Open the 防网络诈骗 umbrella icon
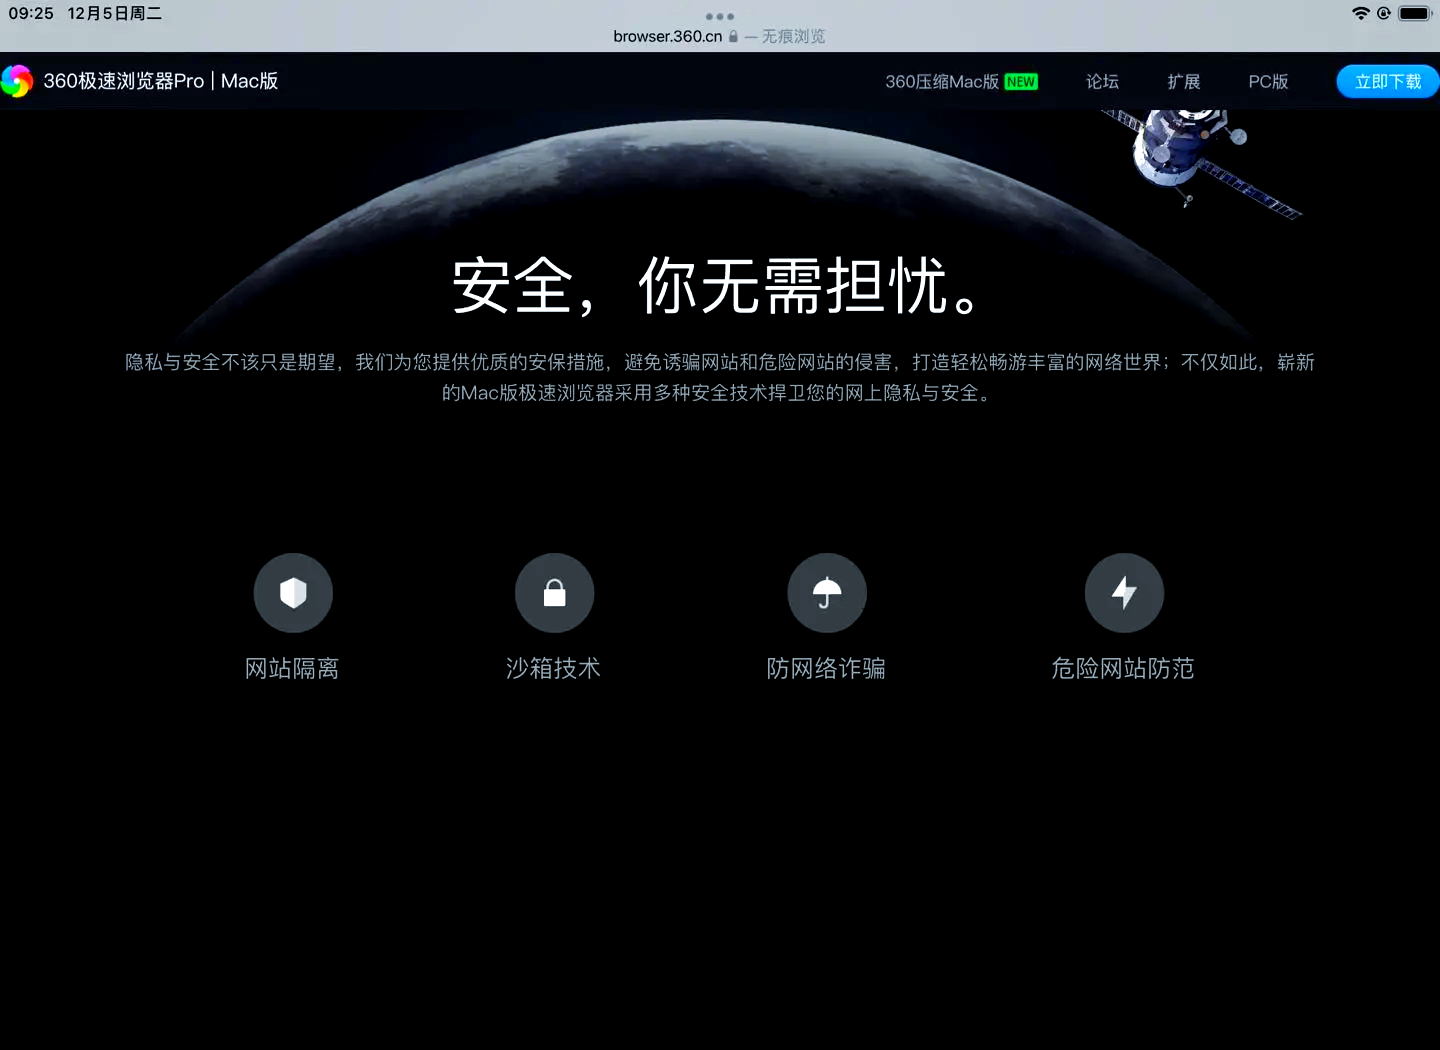 [x=827, y=593]
